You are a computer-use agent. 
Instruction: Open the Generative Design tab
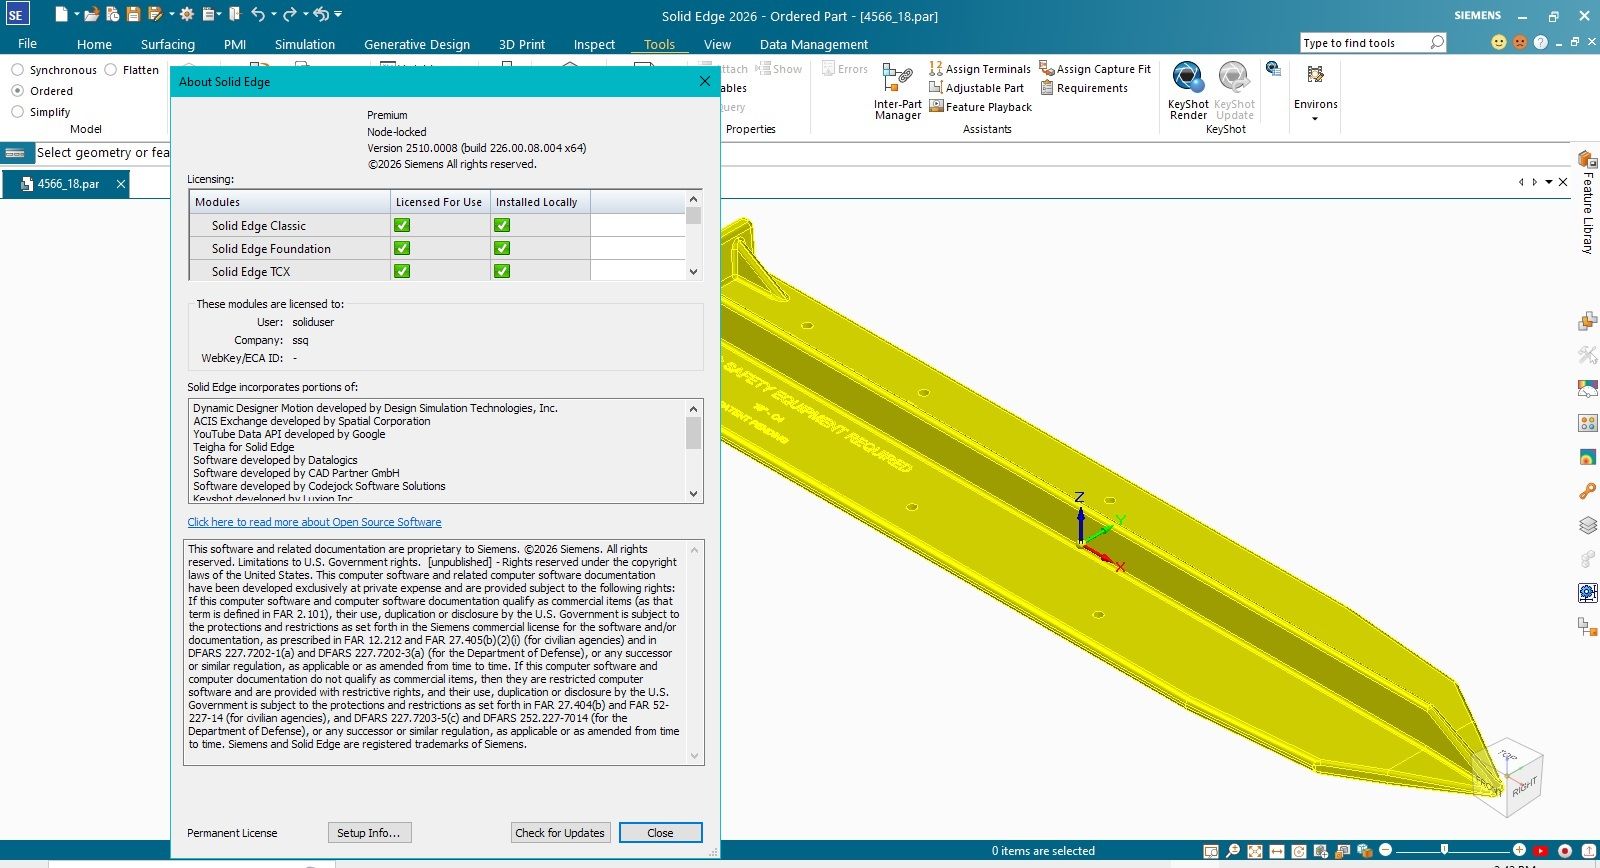(417, 44)
